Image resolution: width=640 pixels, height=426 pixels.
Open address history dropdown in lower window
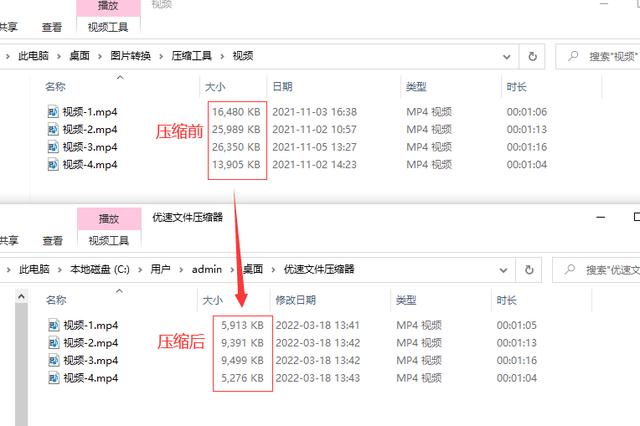point(503,270)
